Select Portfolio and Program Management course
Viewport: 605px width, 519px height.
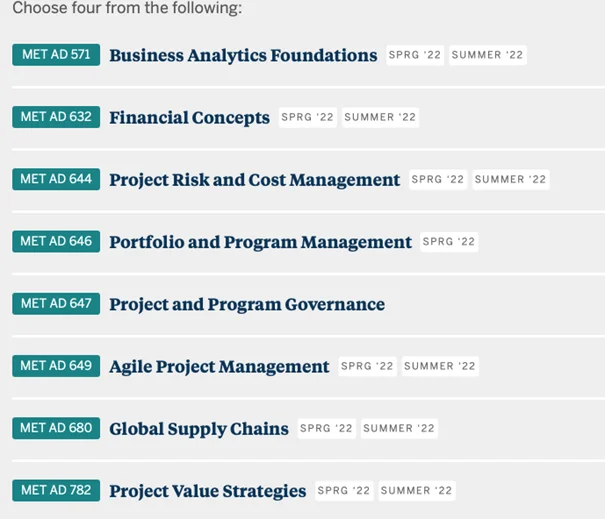(260, 242)
